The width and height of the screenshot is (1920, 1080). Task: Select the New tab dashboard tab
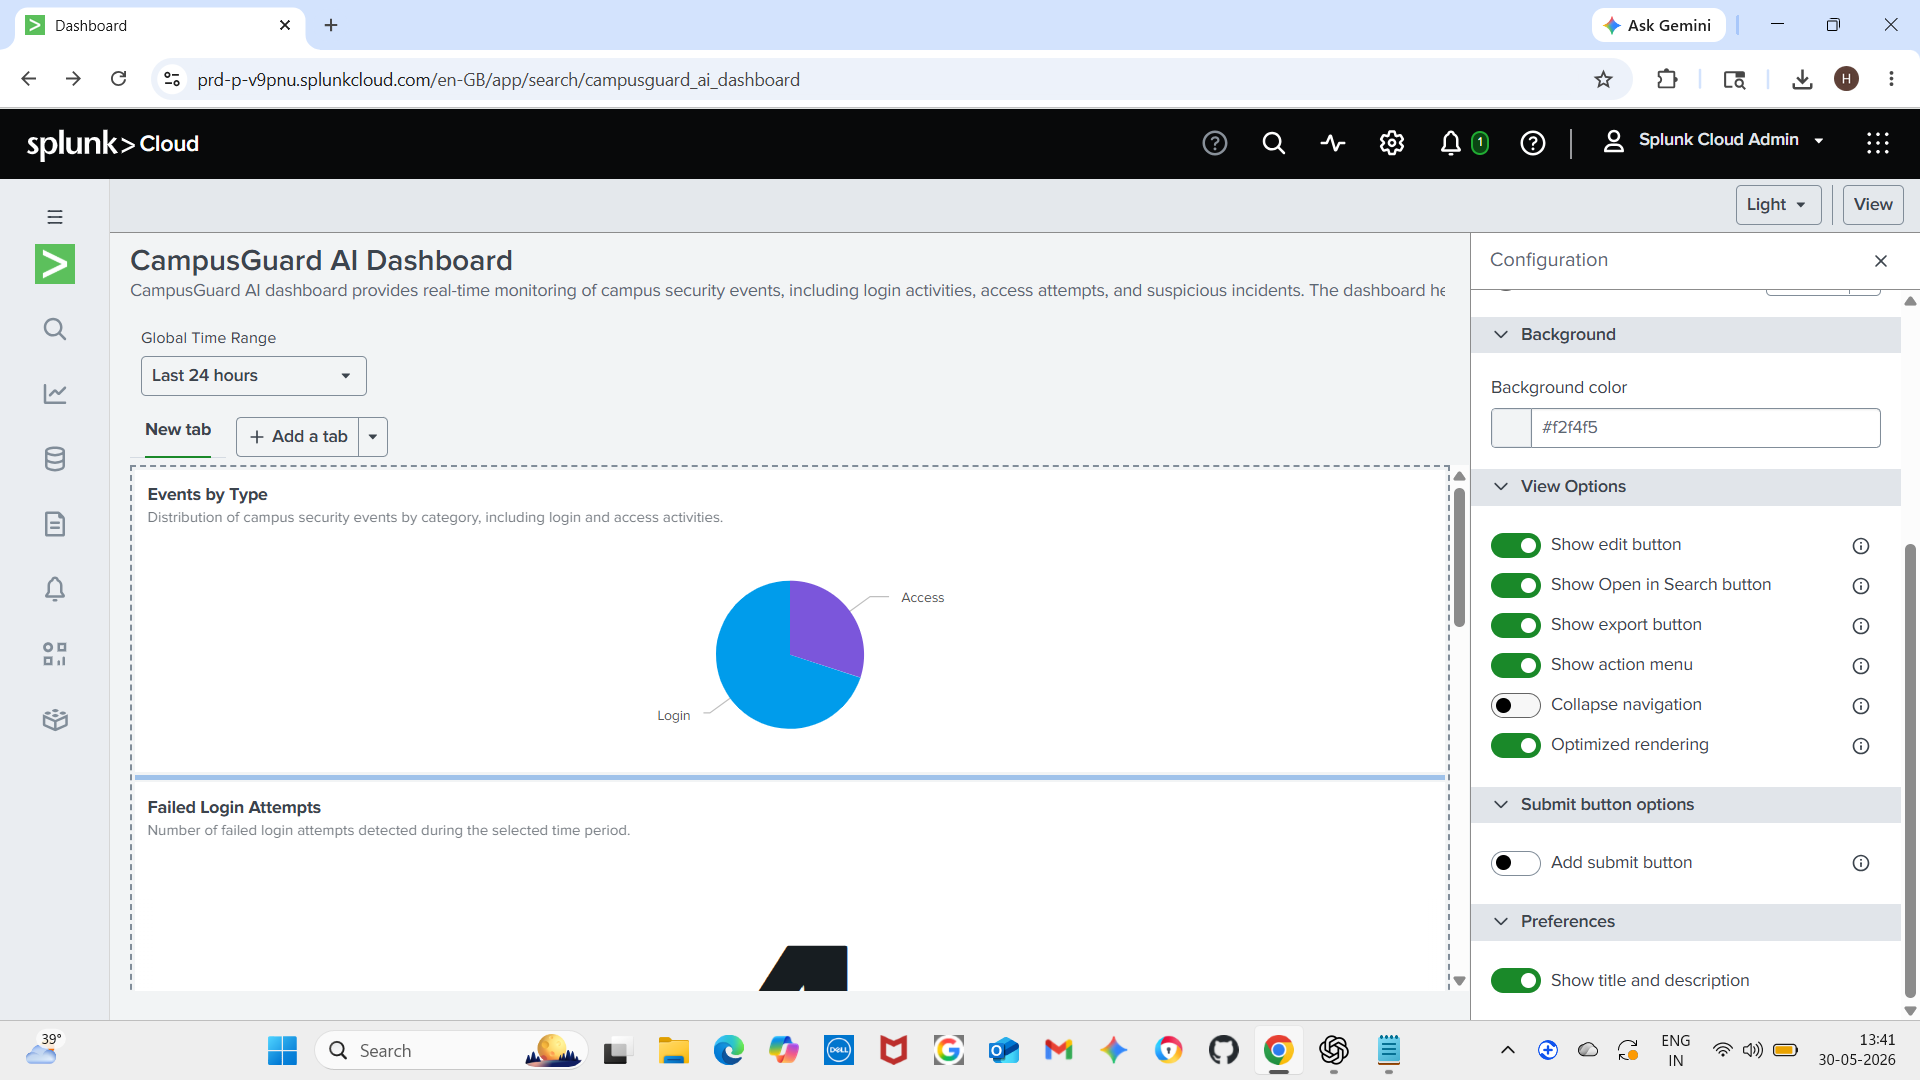click(178, 430)
